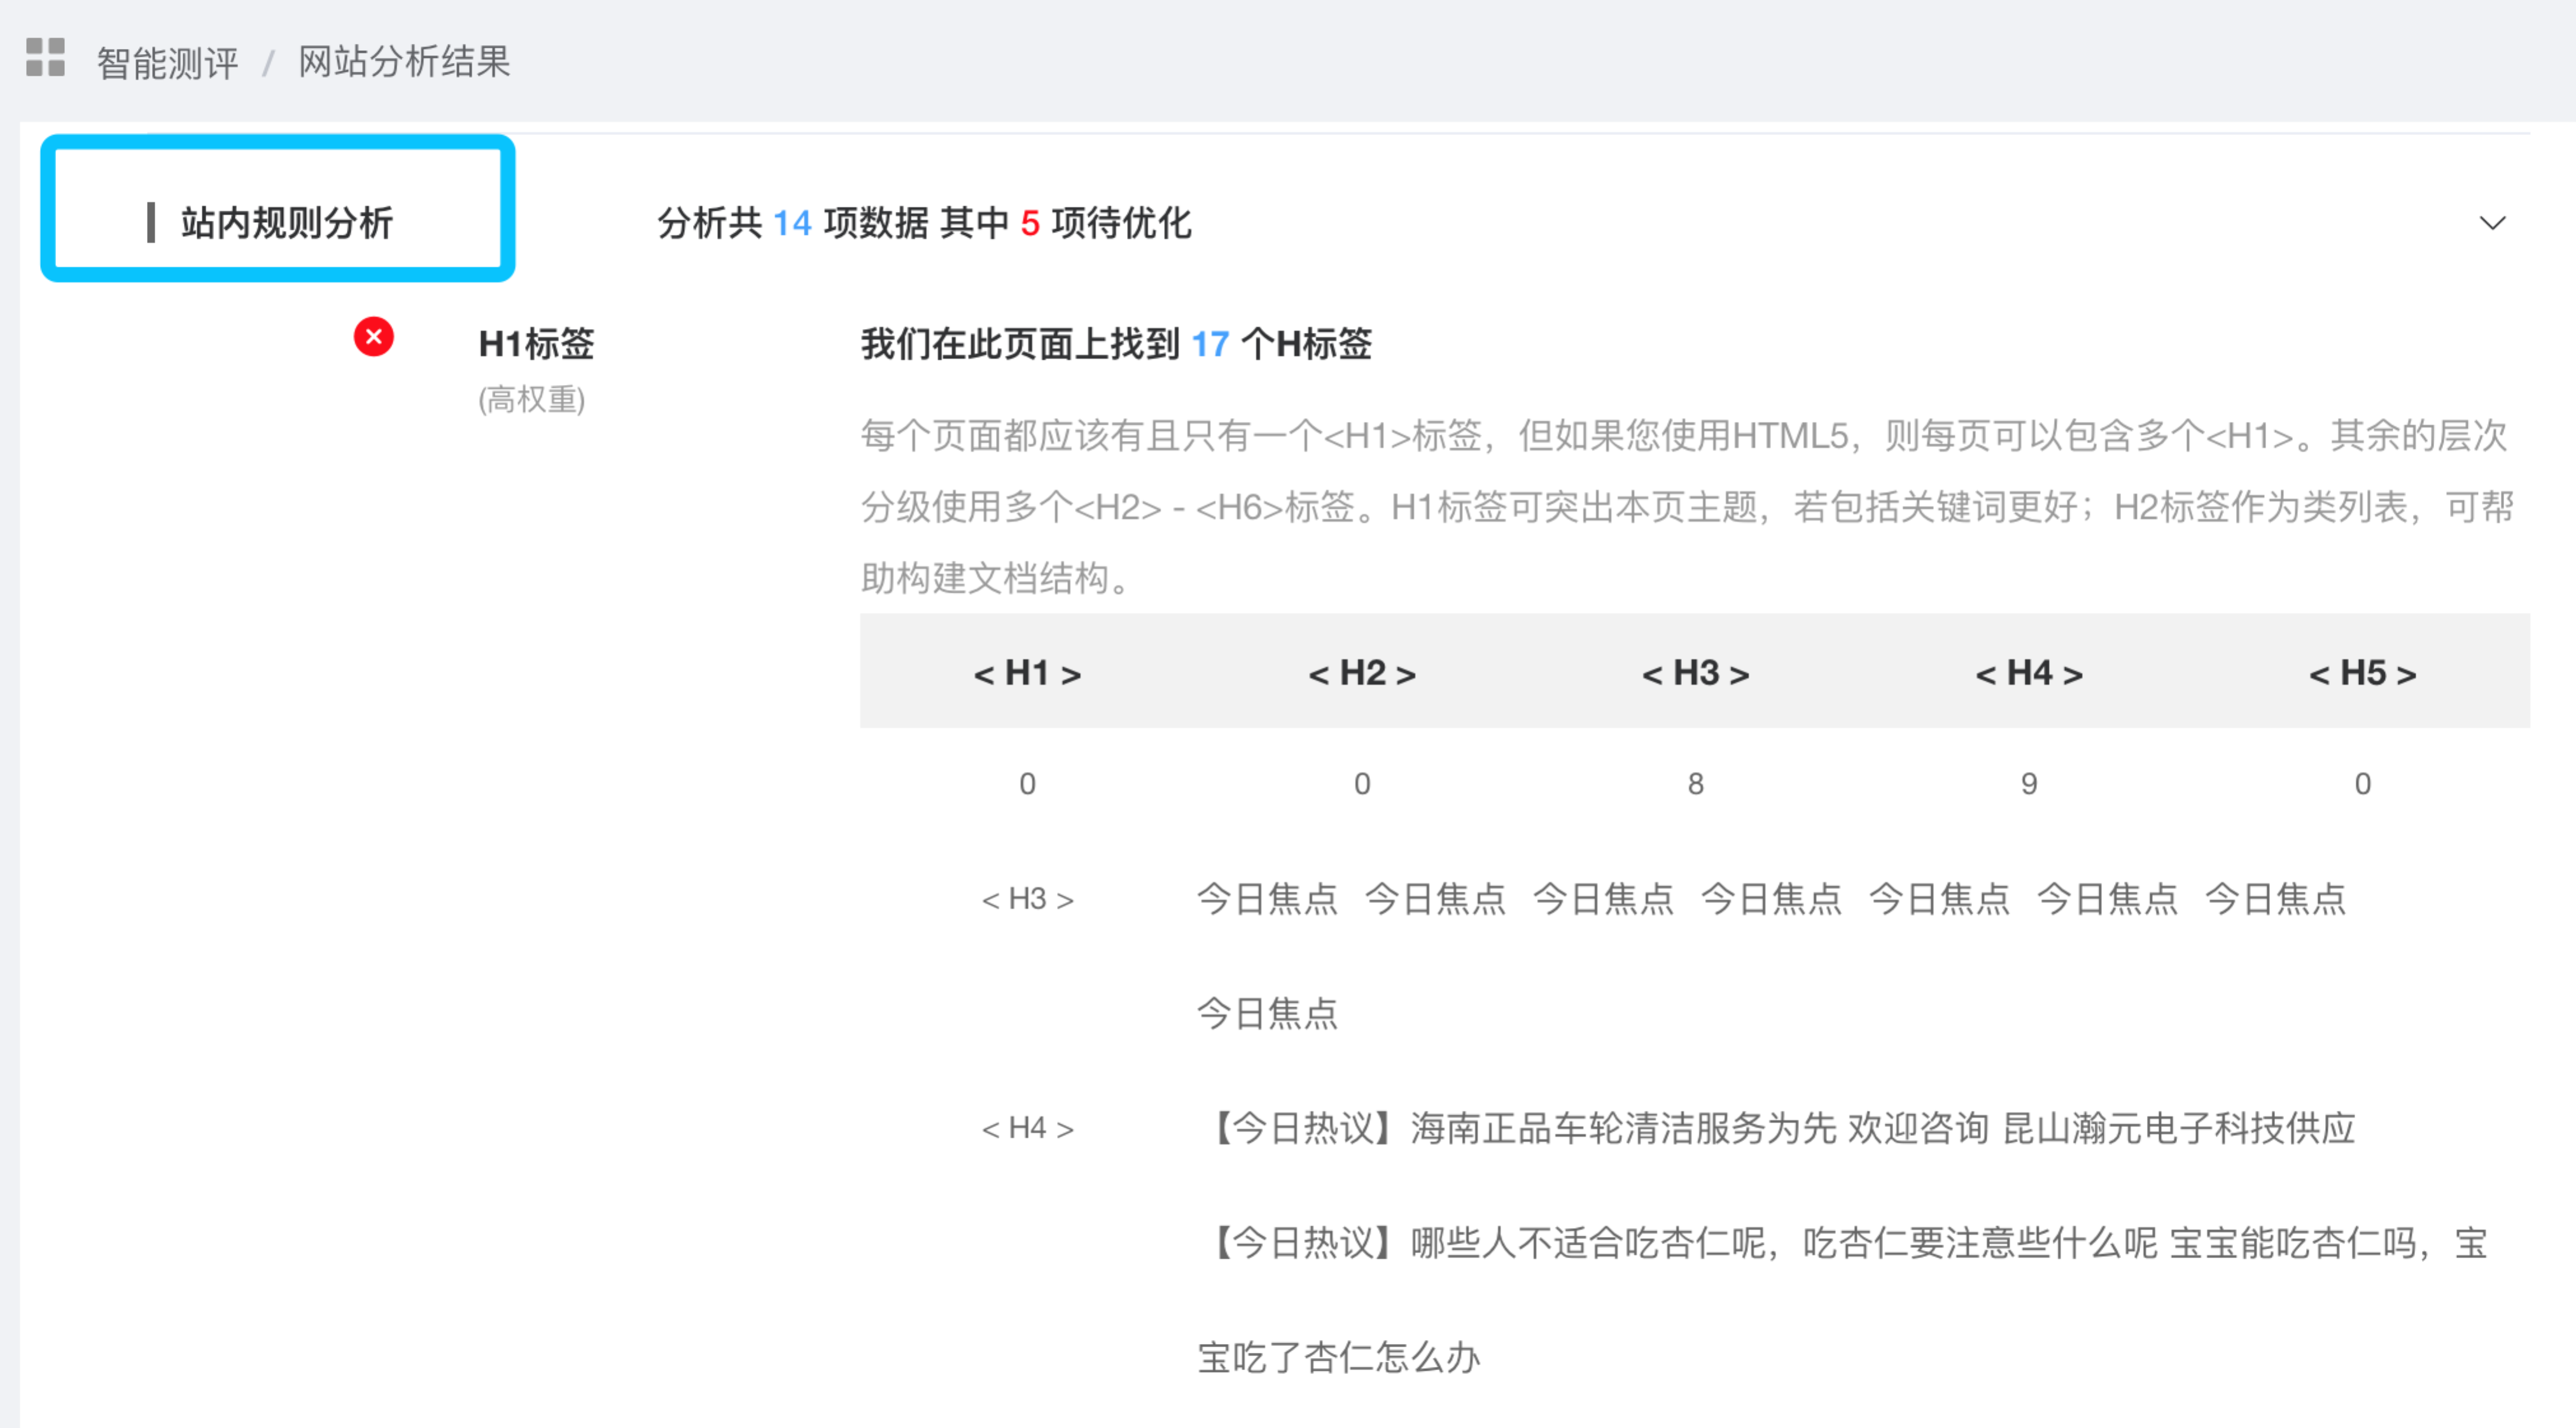This screenshot has height=1428, width=2576.
Task: Click the (高权重) weight label
Action: pyautogui.click(x=531, y=400)
